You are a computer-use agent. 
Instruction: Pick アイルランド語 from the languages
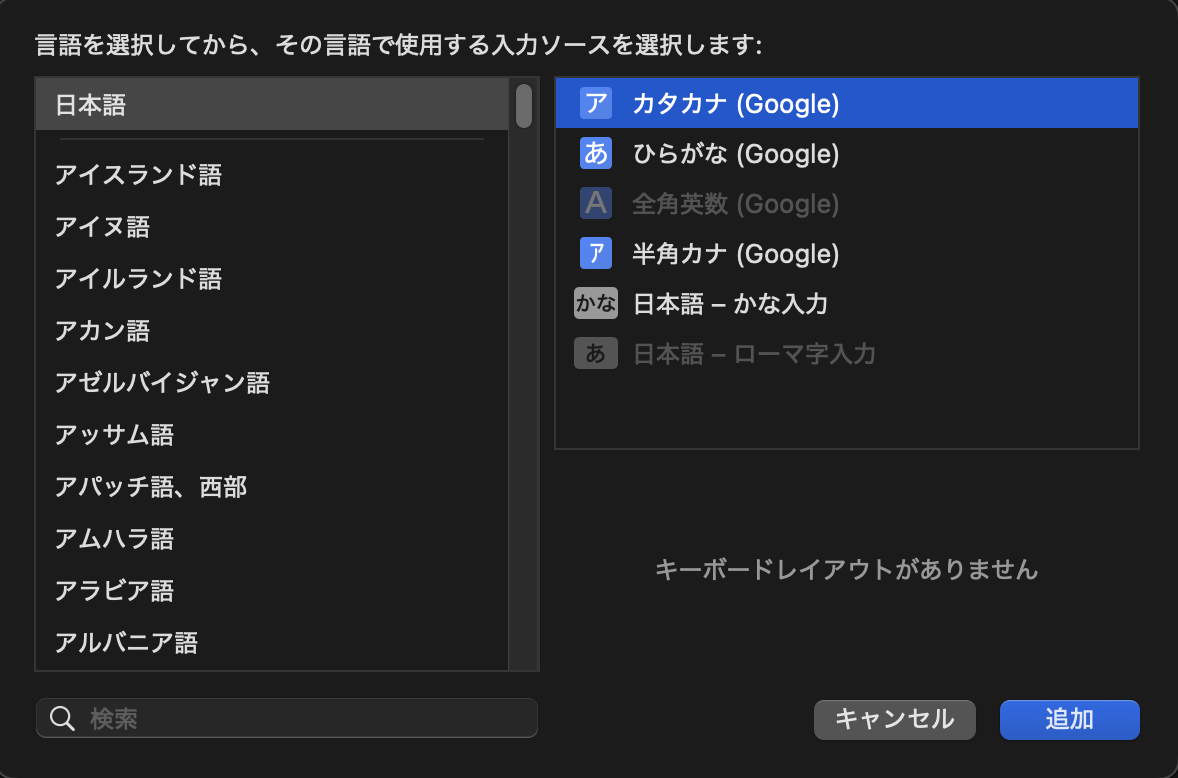pos(138,279)
